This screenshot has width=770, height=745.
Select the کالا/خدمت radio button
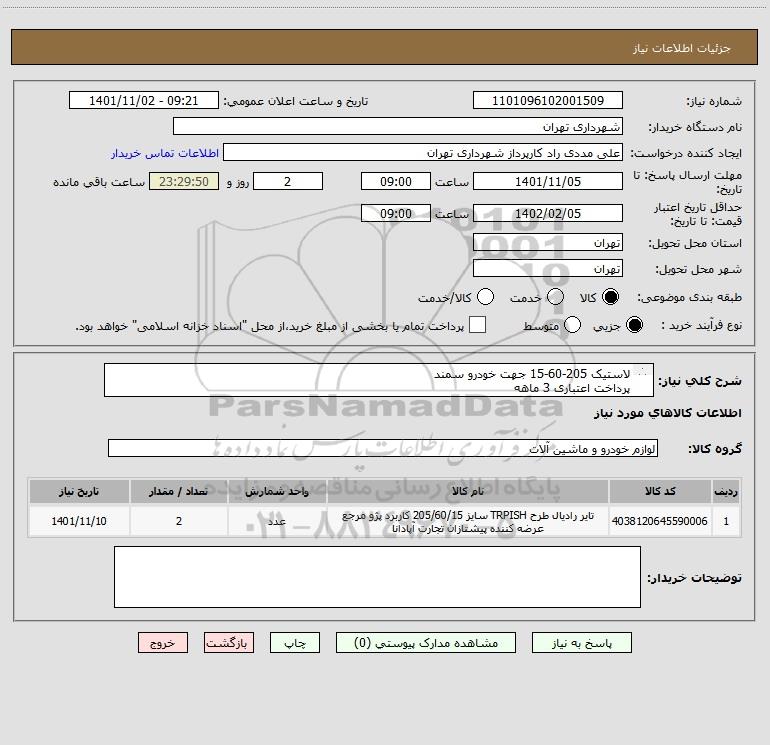pos(486,297)
